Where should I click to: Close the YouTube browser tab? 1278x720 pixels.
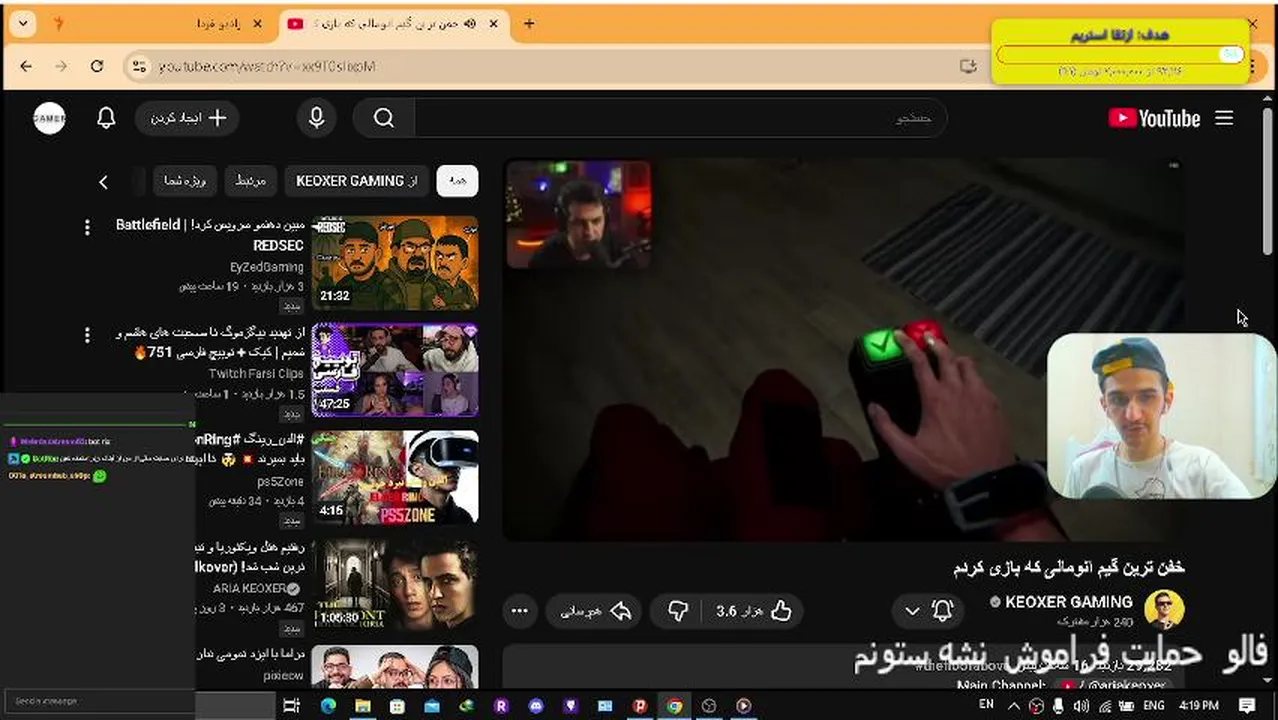click(x=492, y=24)
